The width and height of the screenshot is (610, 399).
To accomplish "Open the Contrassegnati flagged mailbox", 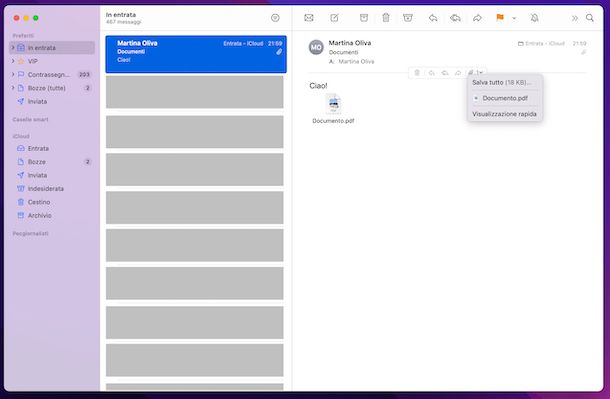I will point(49,74).
